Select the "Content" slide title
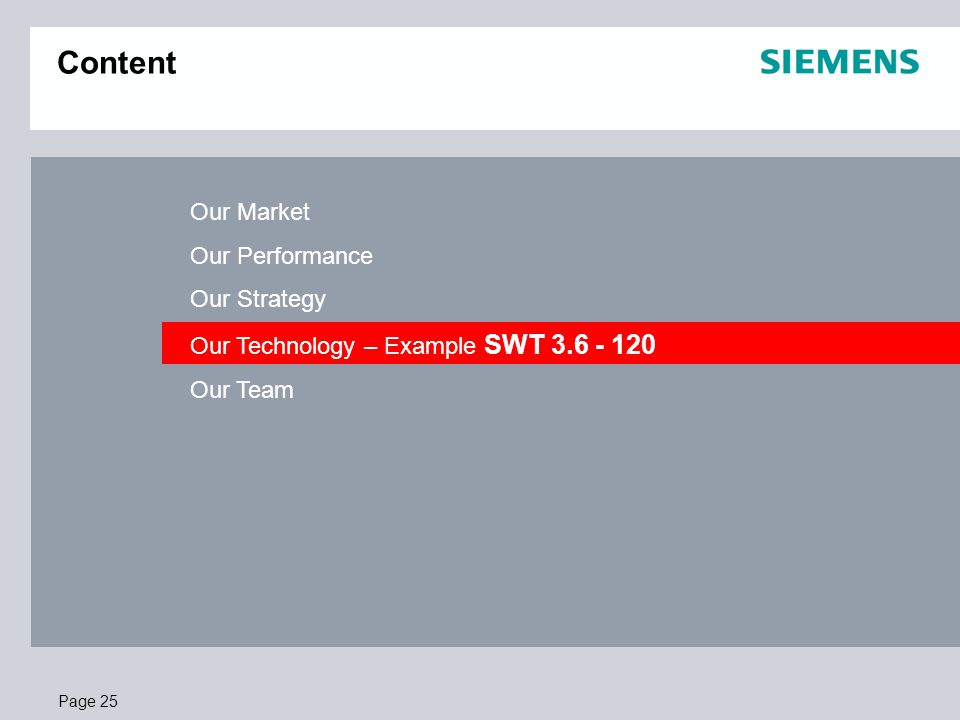Image resolution: width=960 pixels, height=720 pixels. point(117,63)
